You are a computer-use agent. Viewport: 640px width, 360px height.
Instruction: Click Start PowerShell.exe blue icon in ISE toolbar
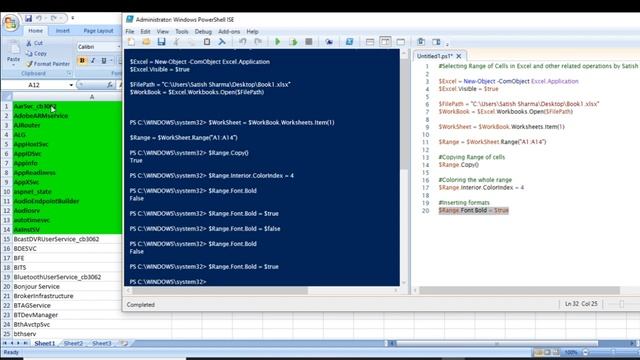point(349,42)
